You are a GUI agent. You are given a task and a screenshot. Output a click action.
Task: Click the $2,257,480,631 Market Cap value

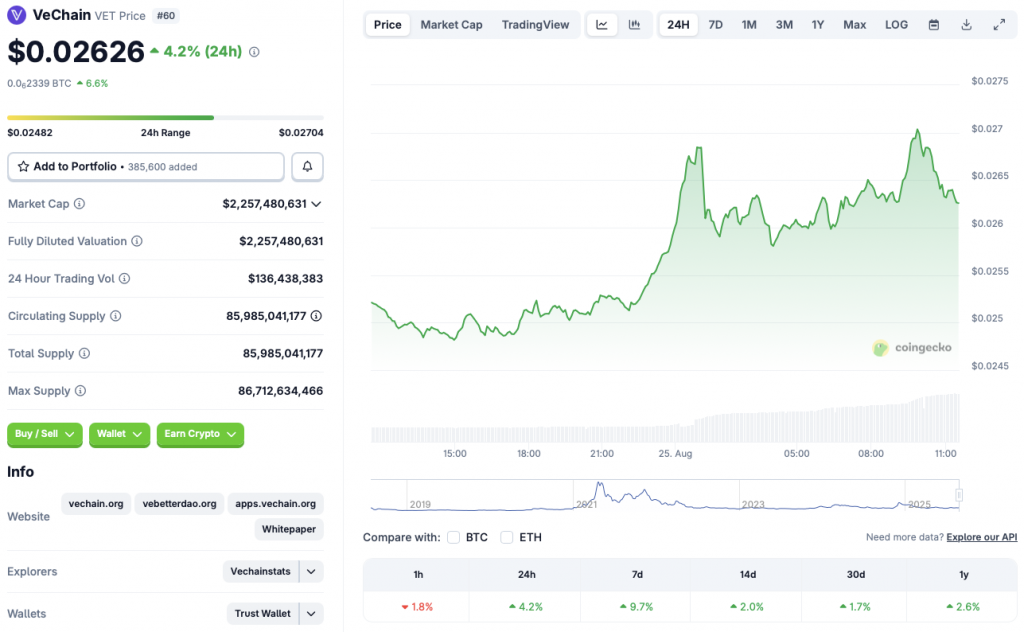pyautogui.click(x=264, y=204)
